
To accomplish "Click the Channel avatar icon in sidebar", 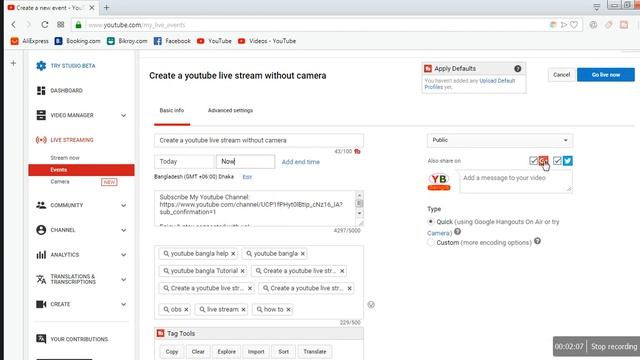I will [41, 230].
